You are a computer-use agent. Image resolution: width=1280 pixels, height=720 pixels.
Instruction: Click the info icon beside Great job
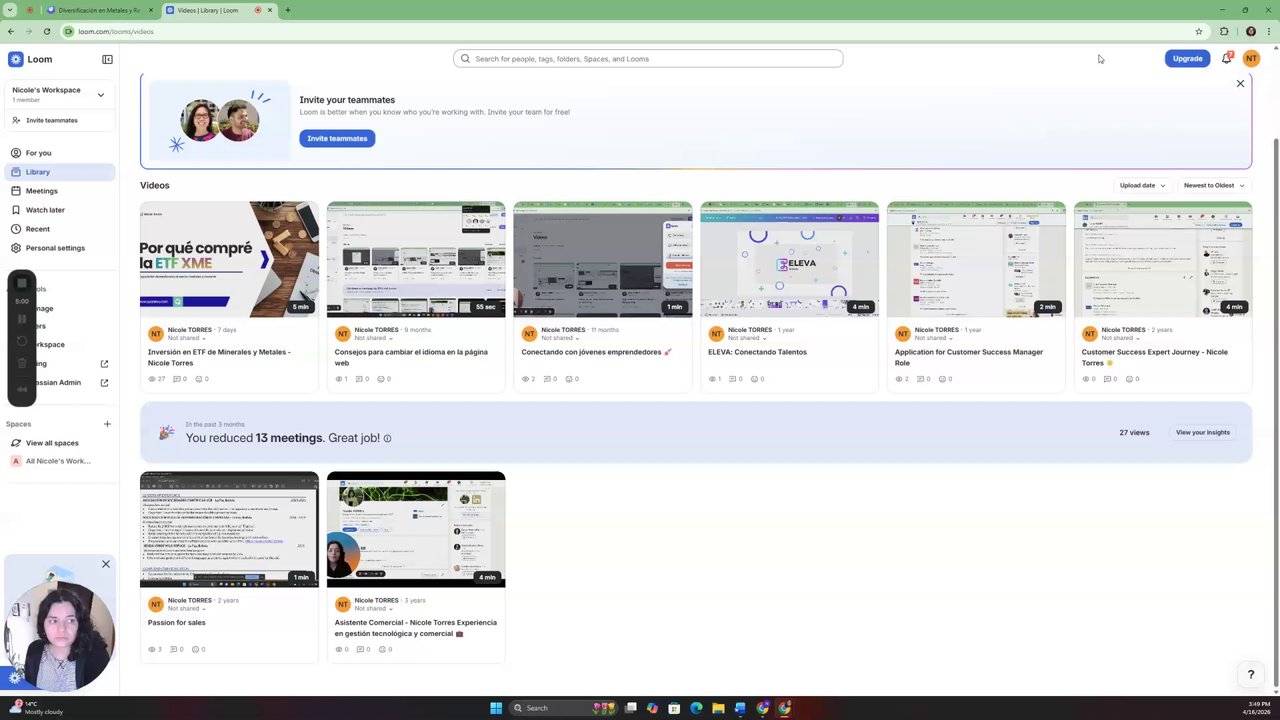pyautogui.click(x=387, y=438)
